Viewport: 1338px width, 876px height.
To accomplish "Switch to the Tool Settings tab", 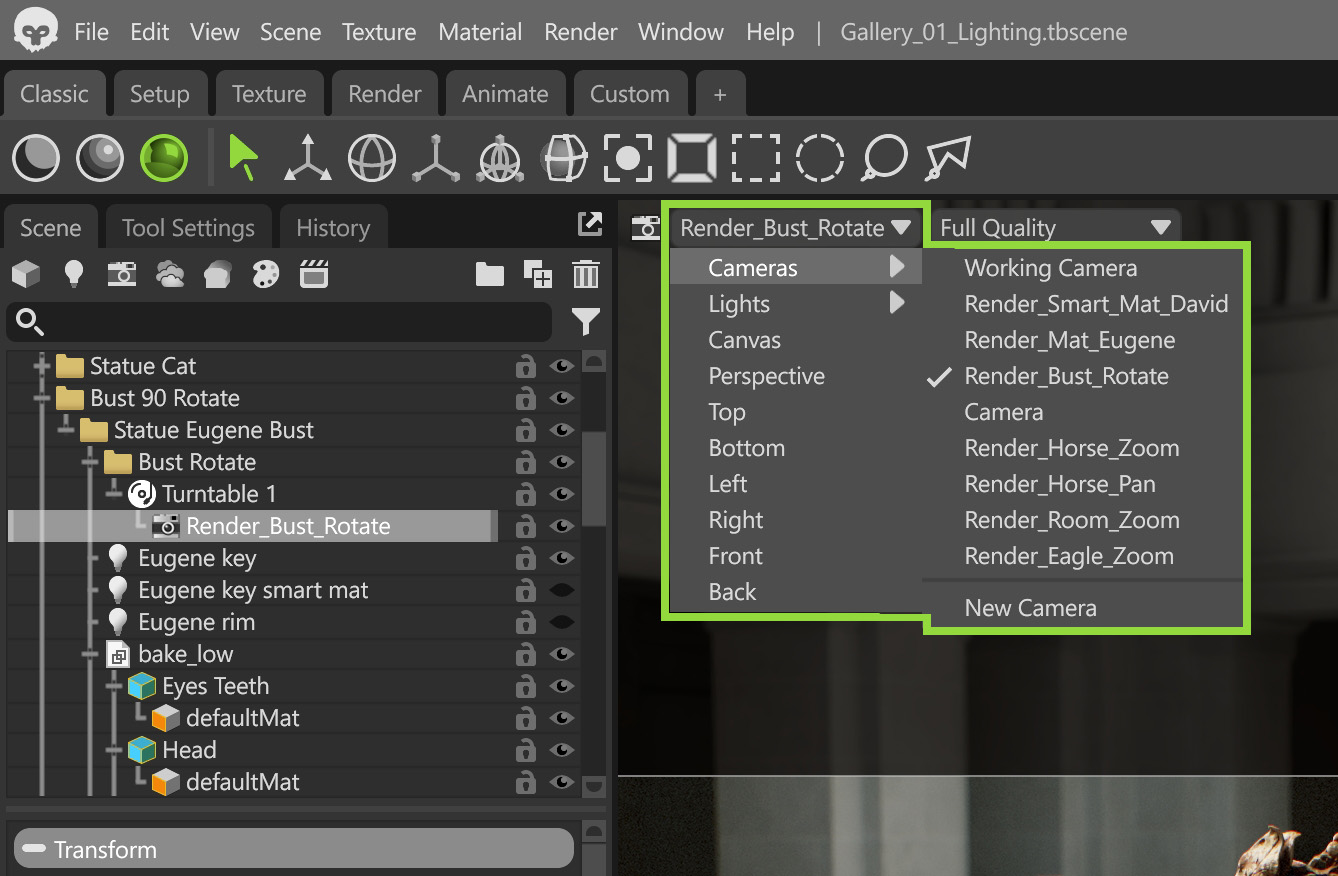I will [x=188, y=228].
